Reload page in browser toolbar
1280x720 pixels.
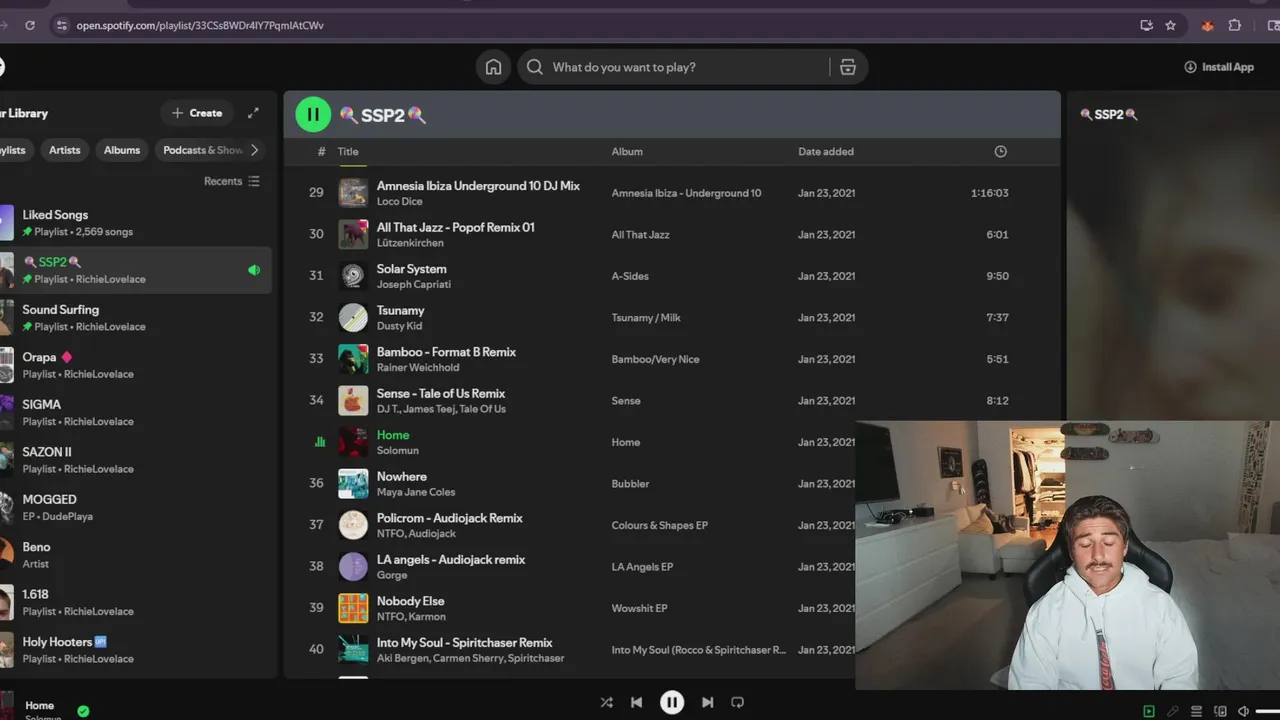click(30, 25)
